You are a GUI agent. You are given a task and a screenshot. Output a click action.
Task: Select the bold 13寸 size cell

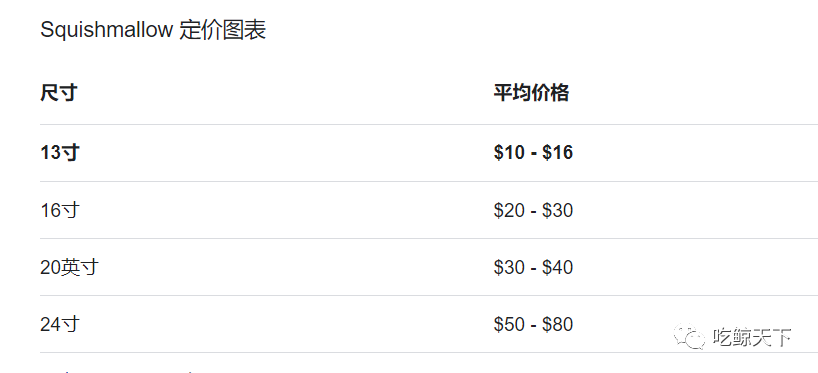coord(59,153)
